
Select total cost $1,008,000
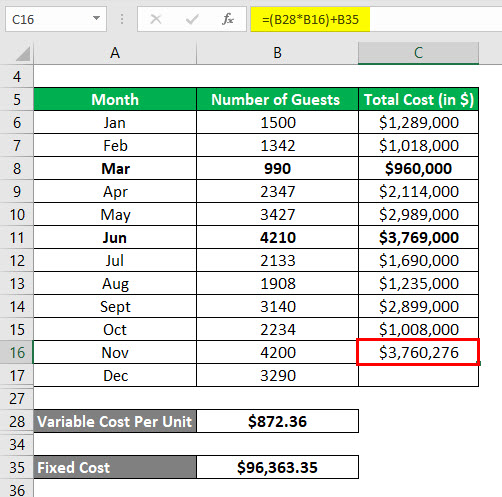coord(418,329)
